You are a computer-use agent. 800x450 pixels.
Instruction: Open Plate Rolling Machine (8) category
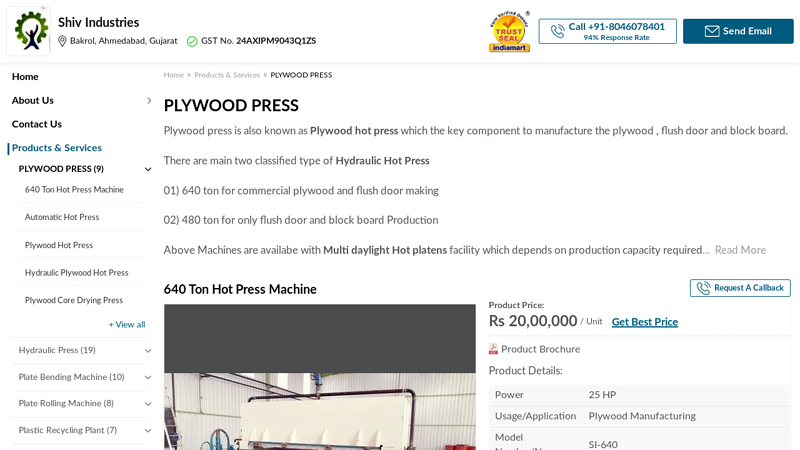[66, 403]
